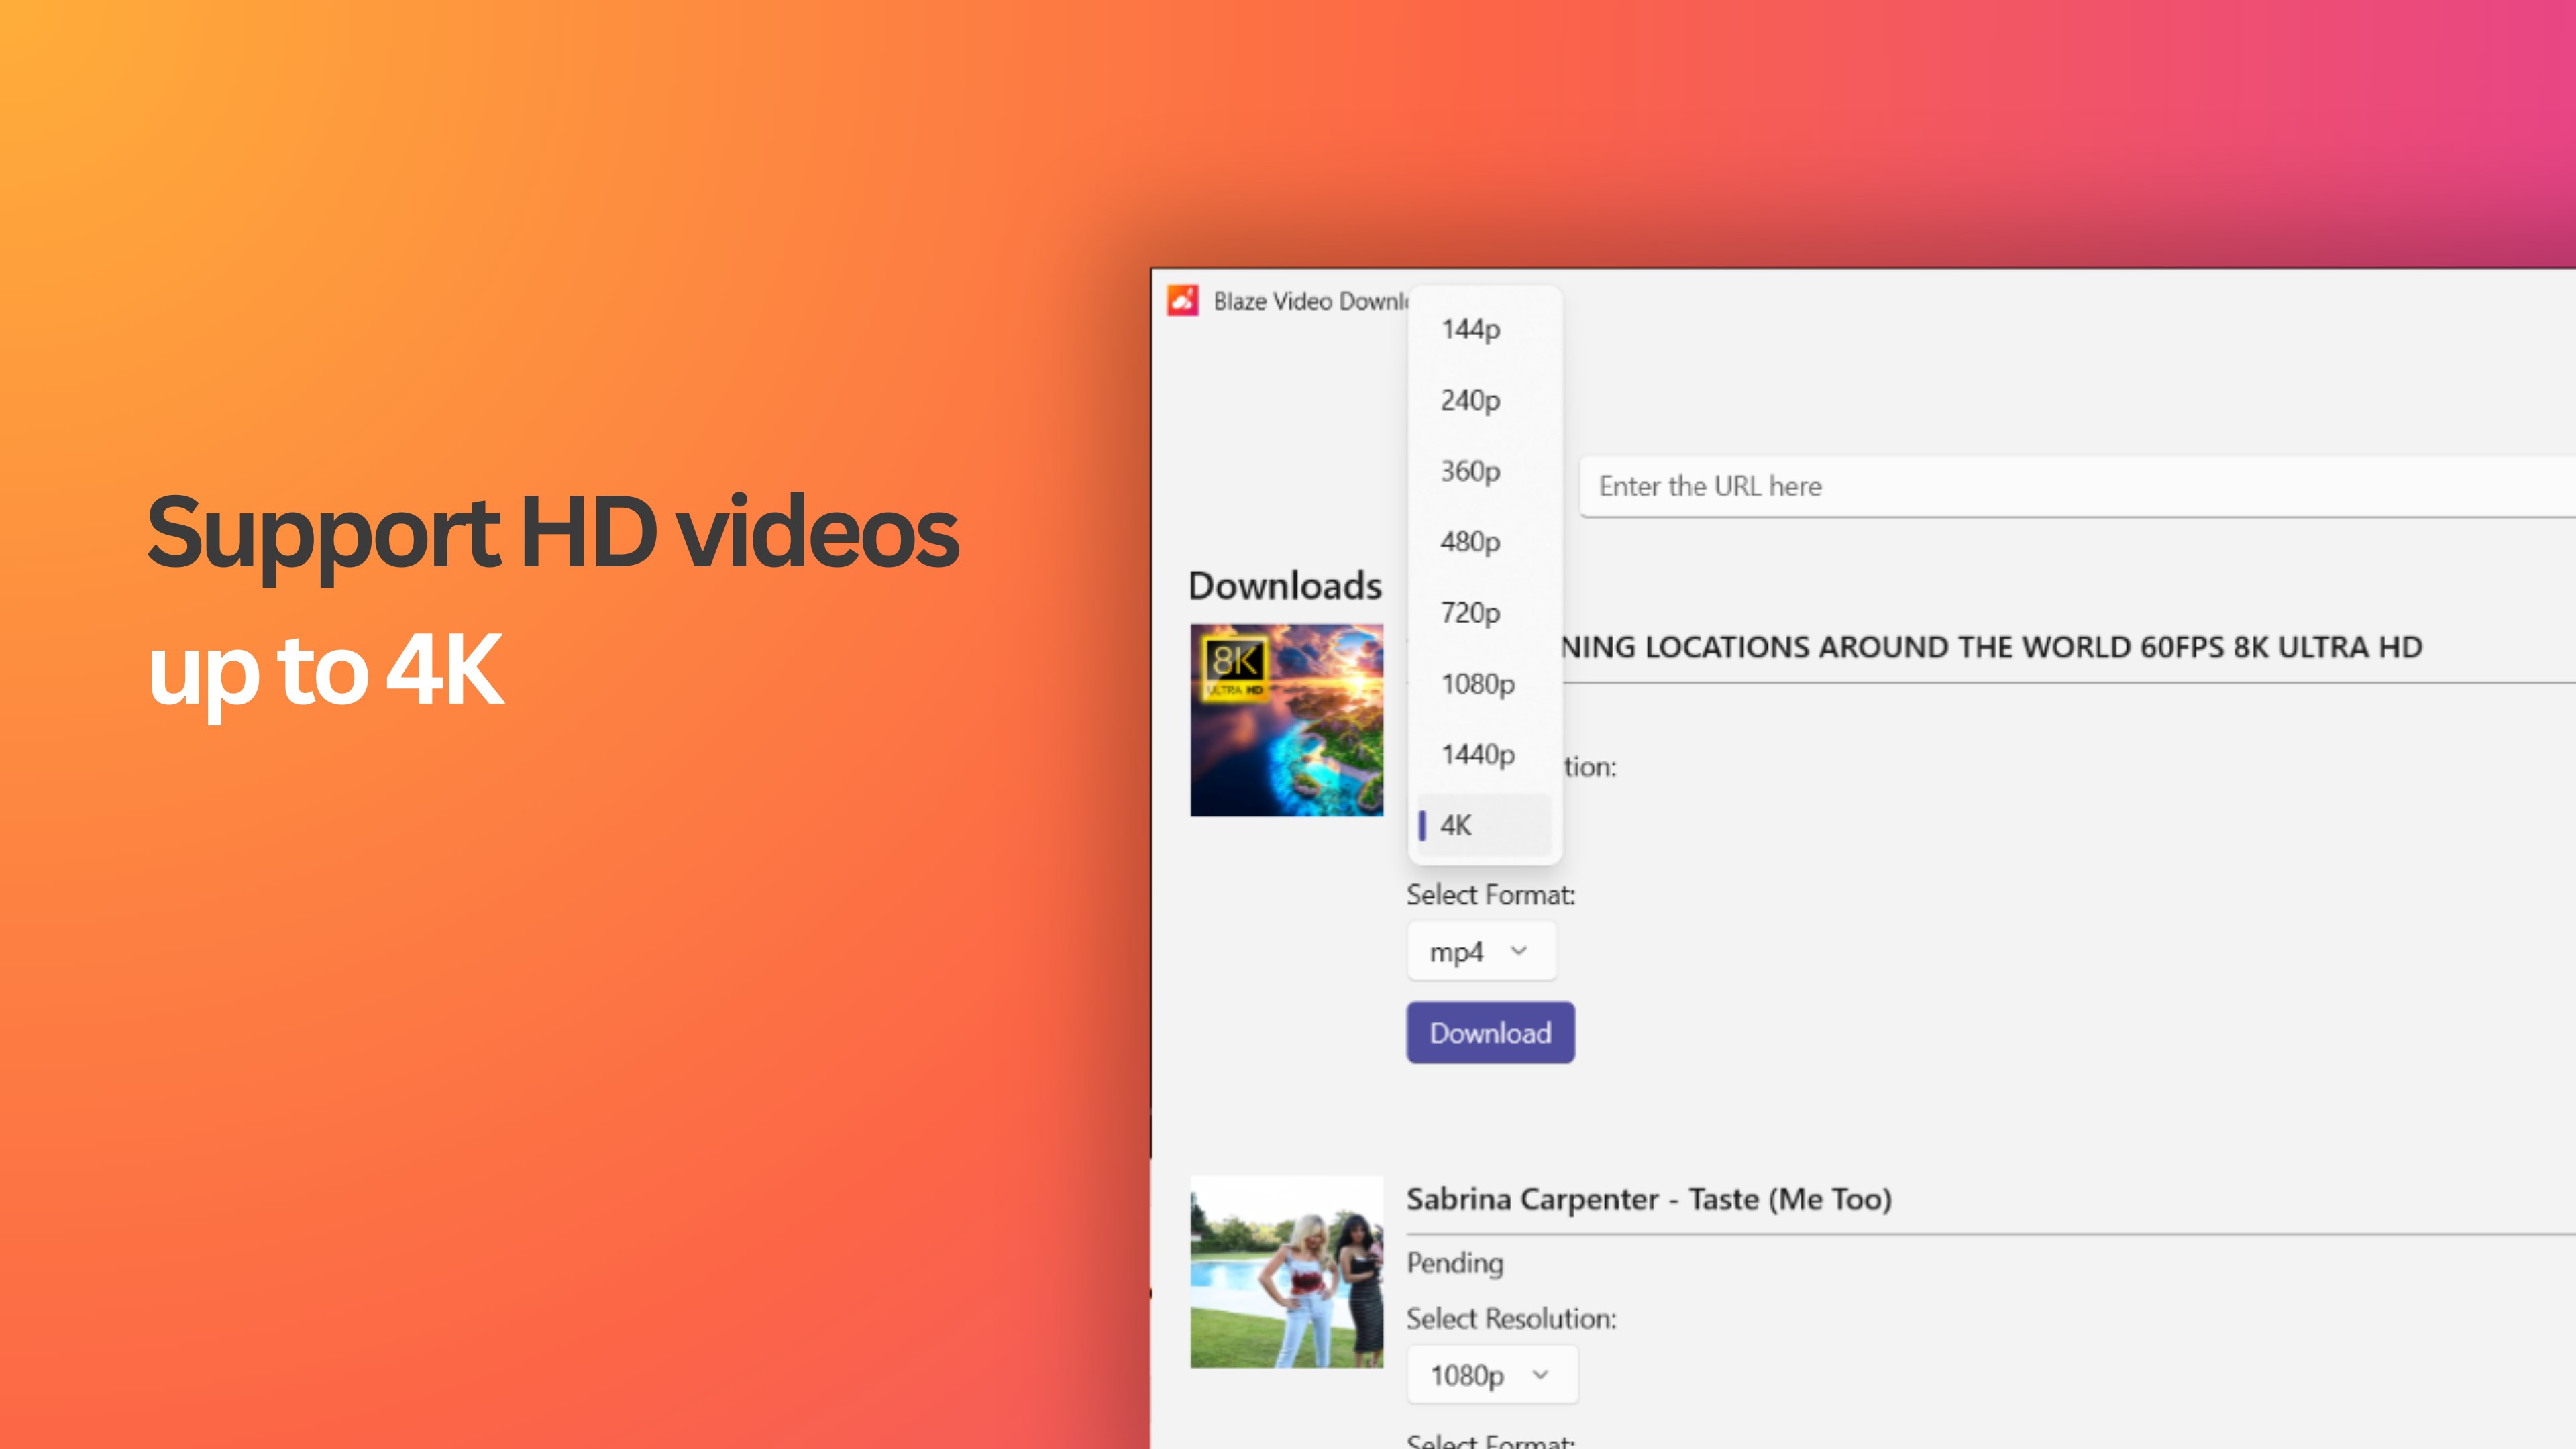Click the chevron beside 1080p
Image resolution: width=2576 pixels, height=1449 pixels.
1540,1374
